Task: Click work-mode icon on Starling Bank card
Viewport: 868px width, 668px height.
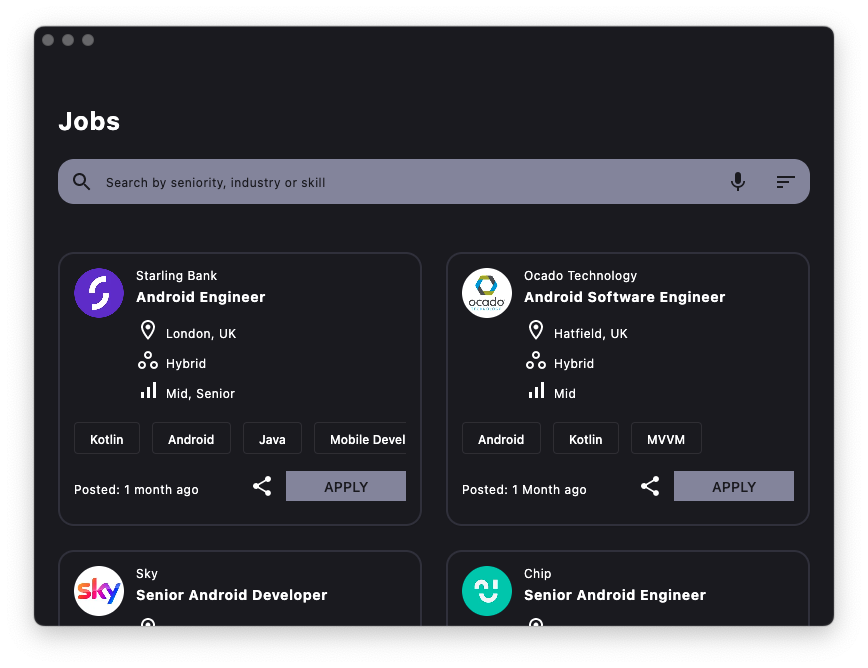Action: point(148,360)
